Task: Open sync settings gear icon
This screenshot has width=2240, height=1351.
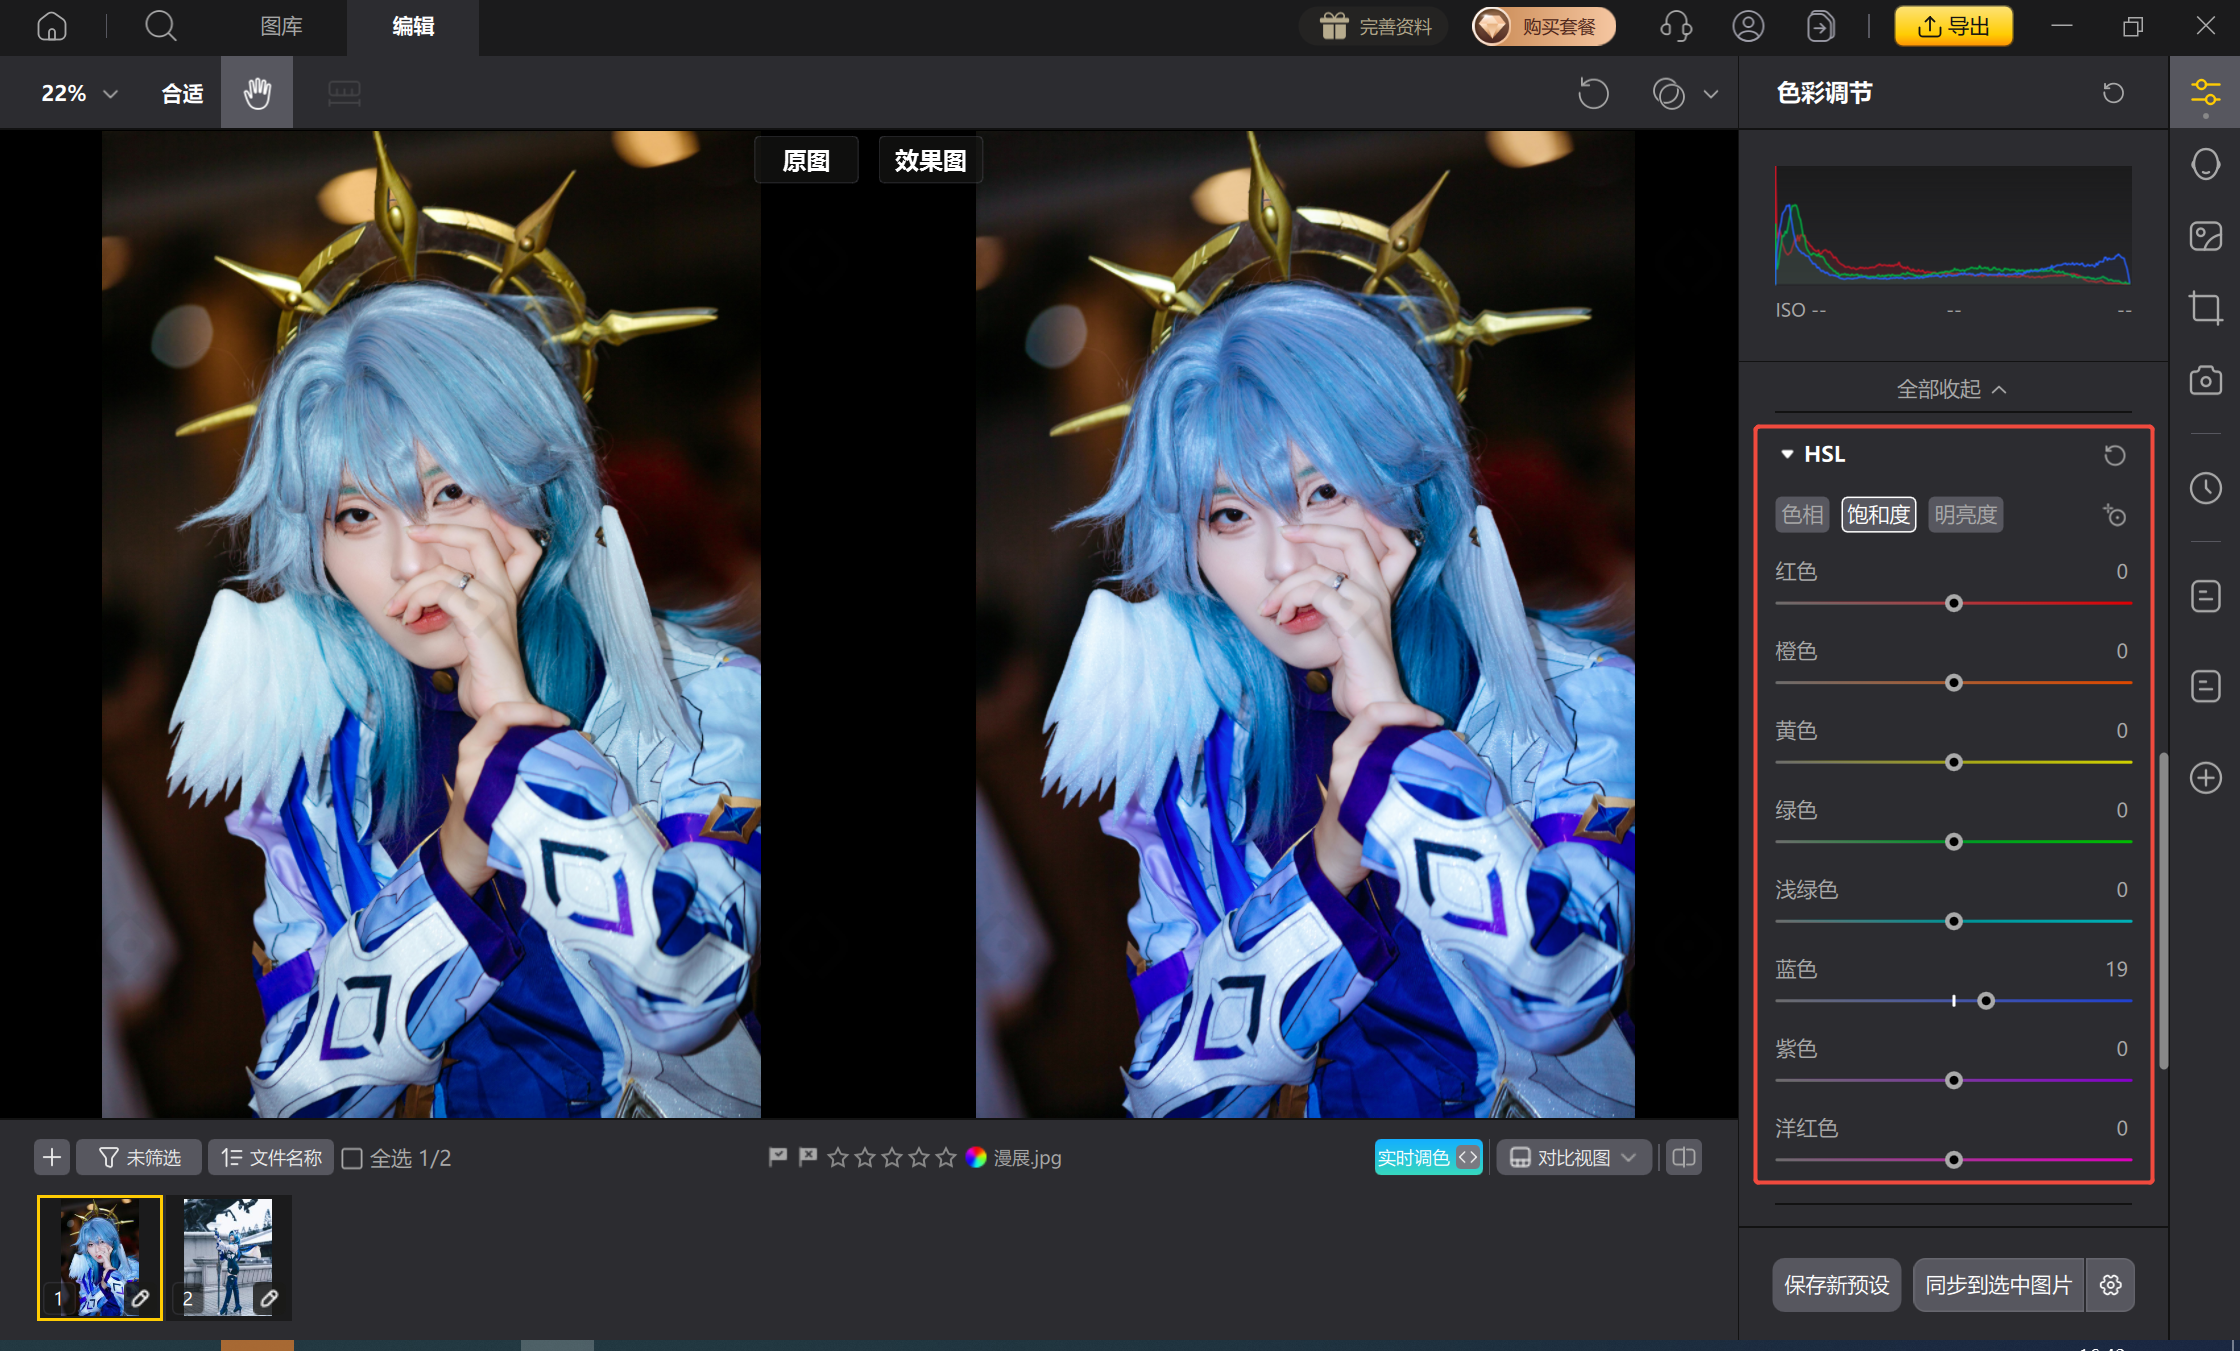Action: coord(2110,1285)
